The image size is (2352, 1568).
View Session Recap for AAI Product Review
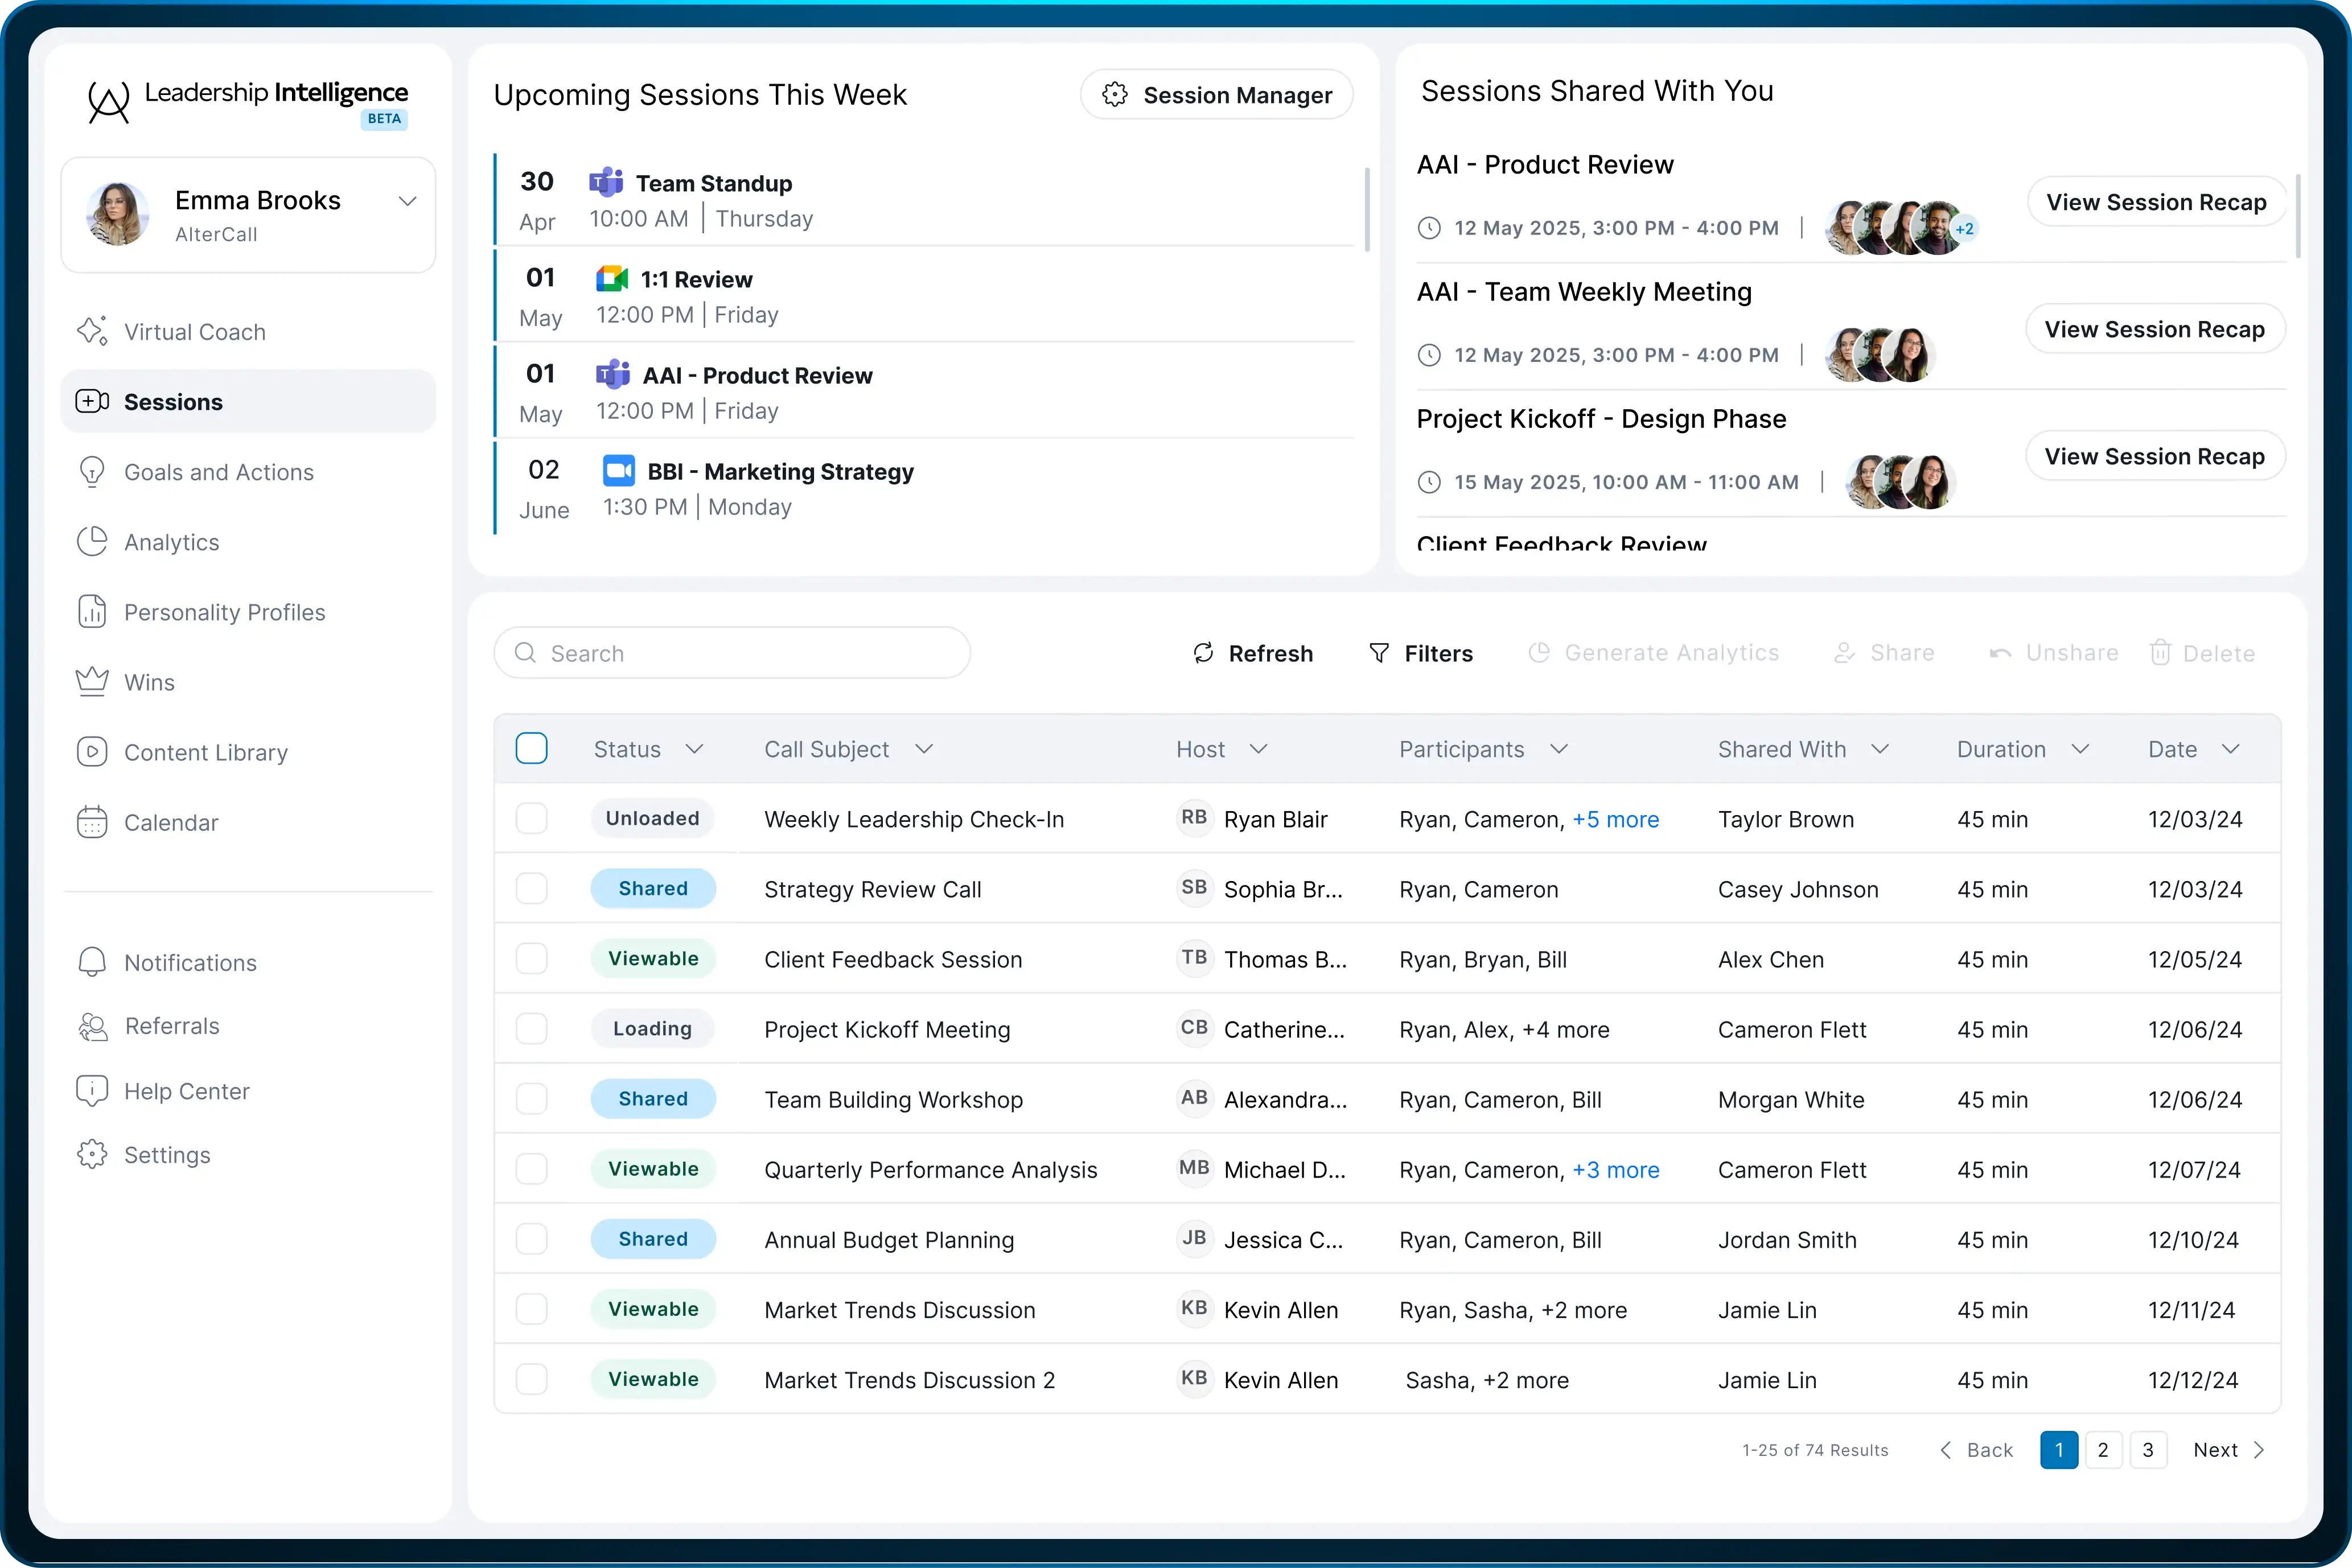2156,202
